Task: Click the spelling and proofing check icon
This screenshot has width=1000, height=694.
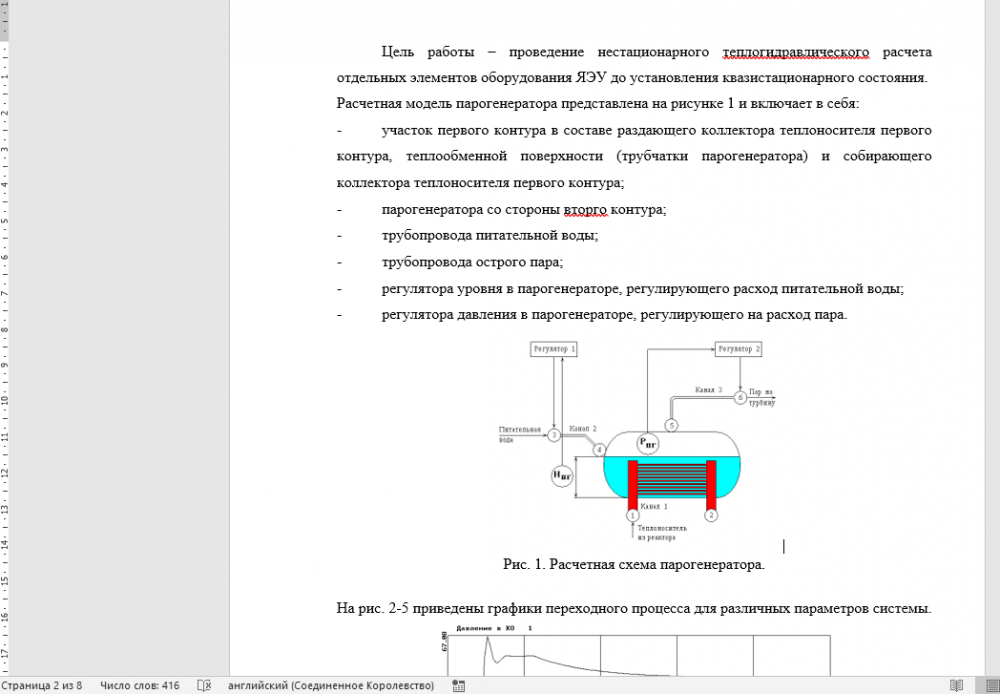Action: tap(204, 685)
